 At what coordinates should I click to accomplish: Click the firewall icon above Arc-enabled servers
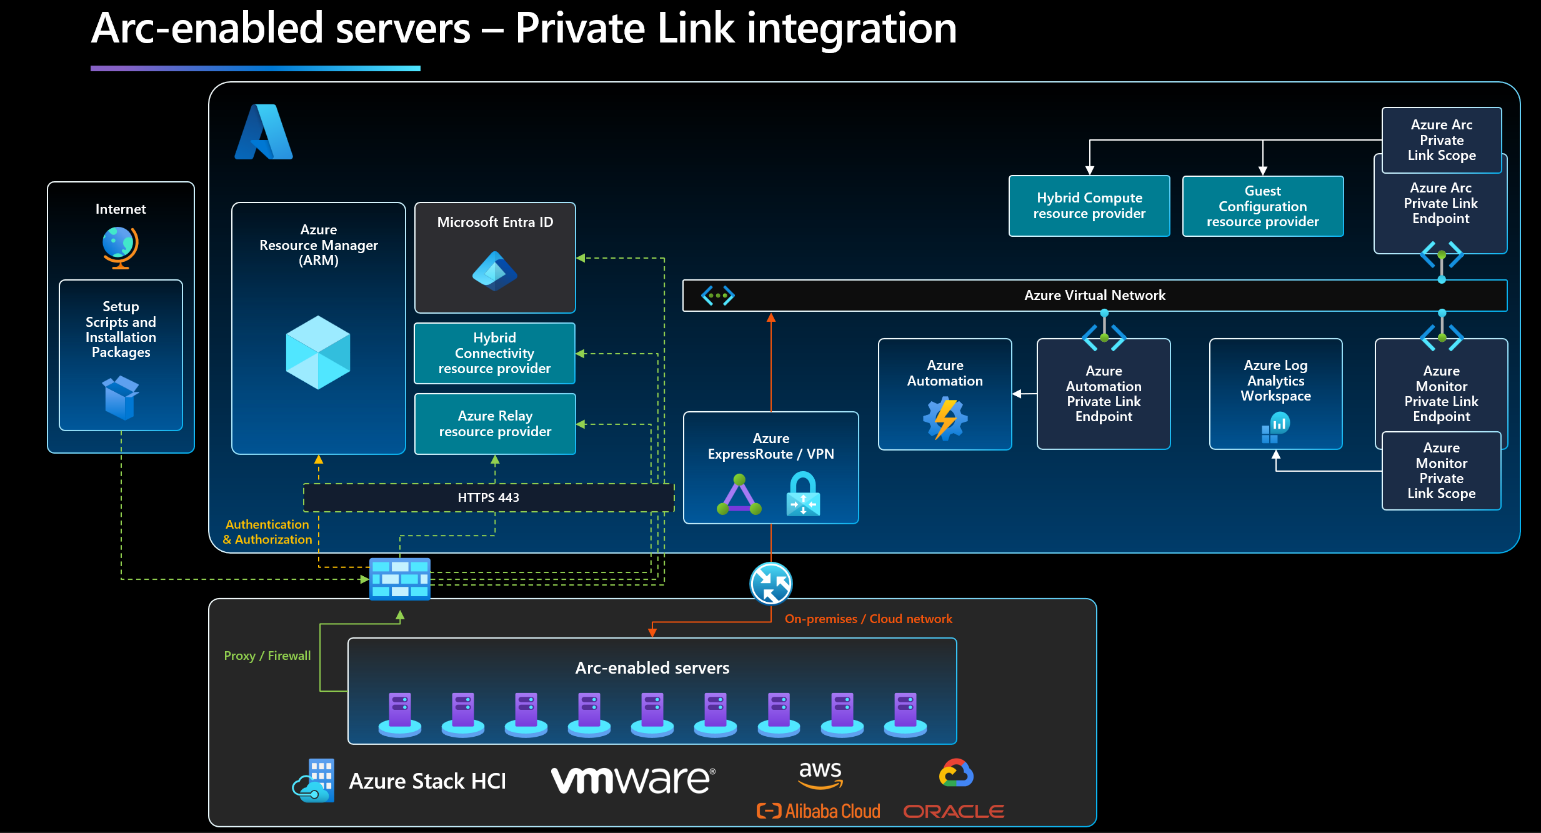[399, 579]
